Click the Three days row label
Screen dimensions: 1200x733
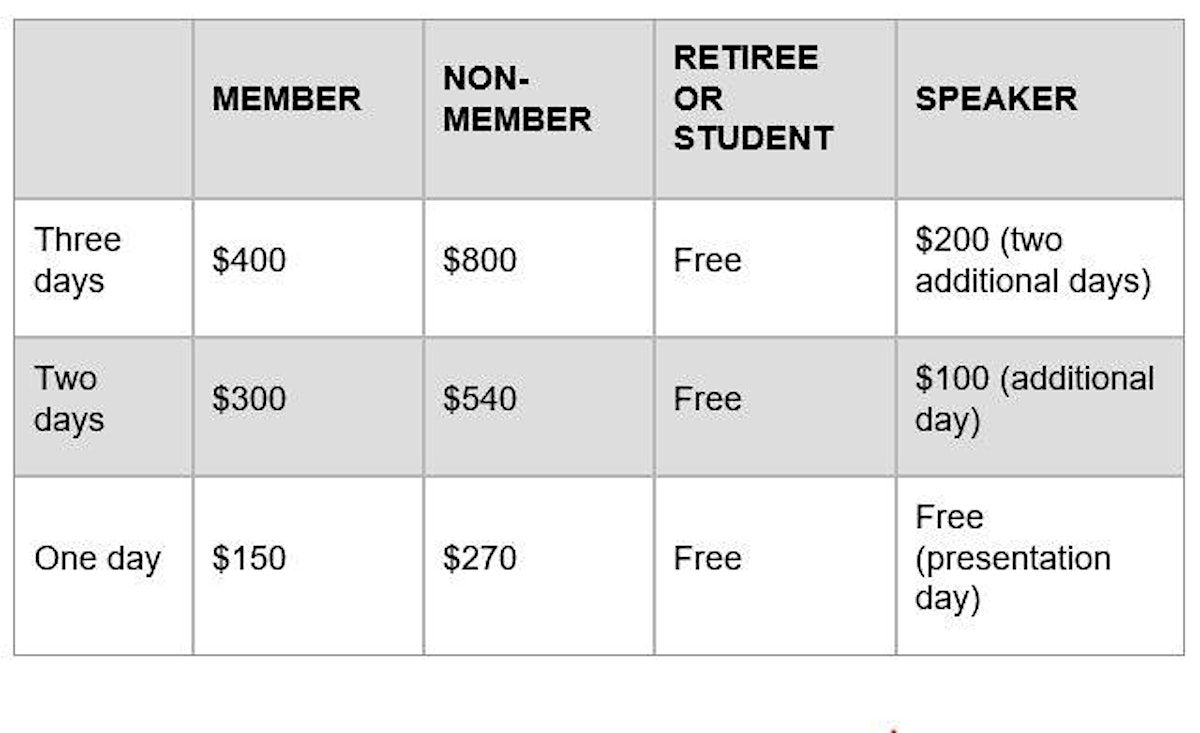pyautogui.click(x=77, y=260)
